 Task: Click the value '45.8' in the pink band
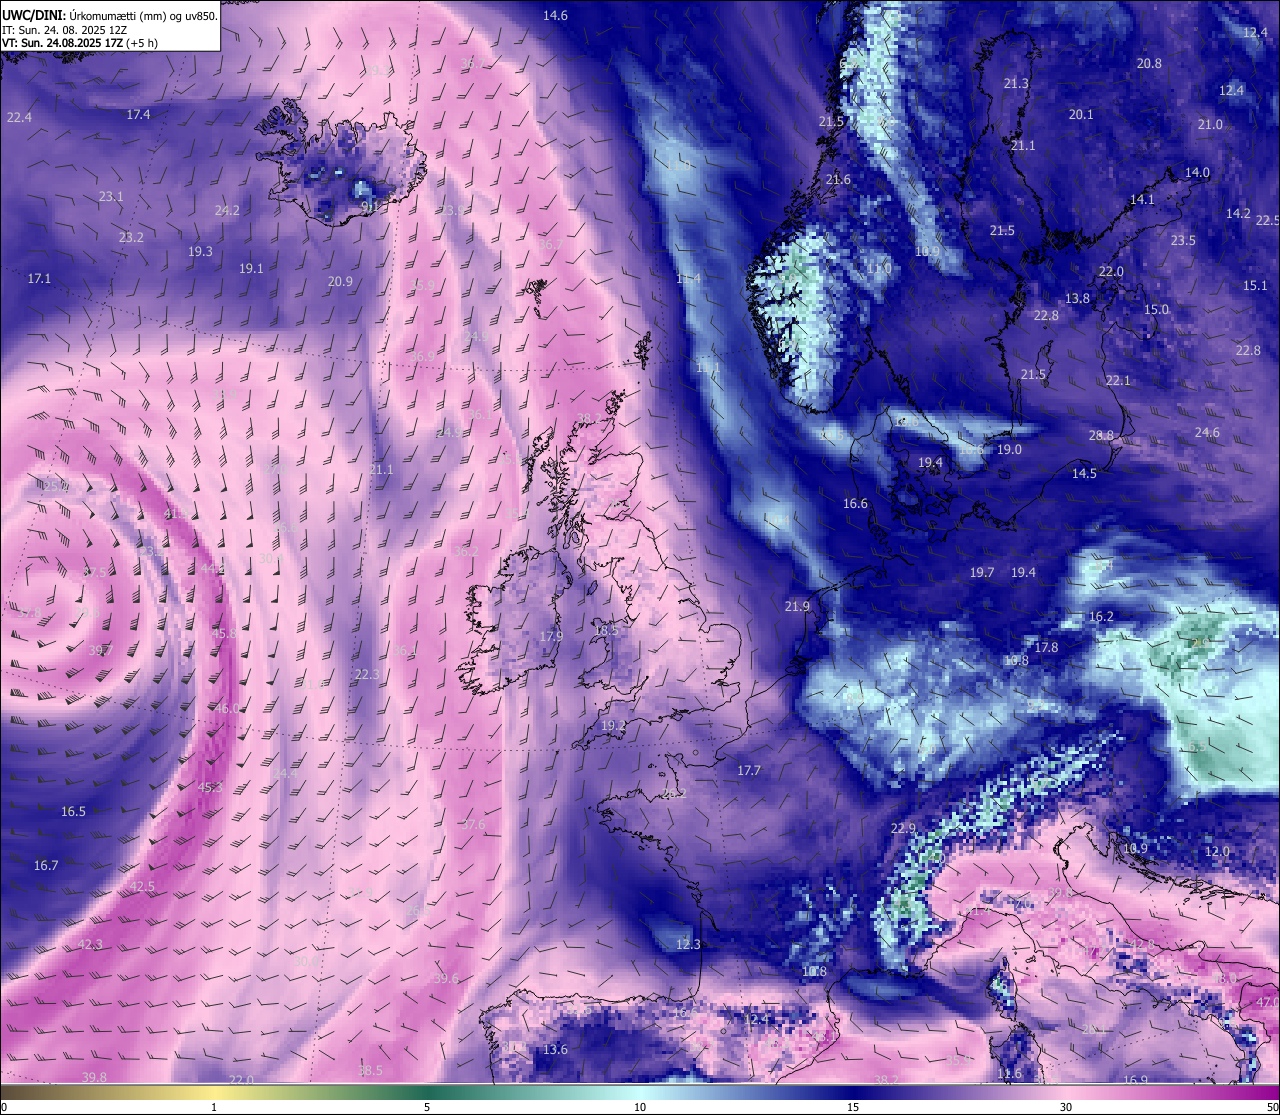coord(225,634)
